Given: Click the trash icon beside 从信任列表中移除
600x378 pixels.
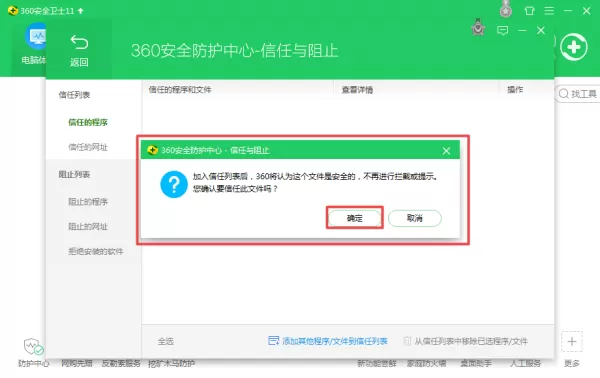Looking at the screenshot, I should pyautogui.click(x=407, y=341).
